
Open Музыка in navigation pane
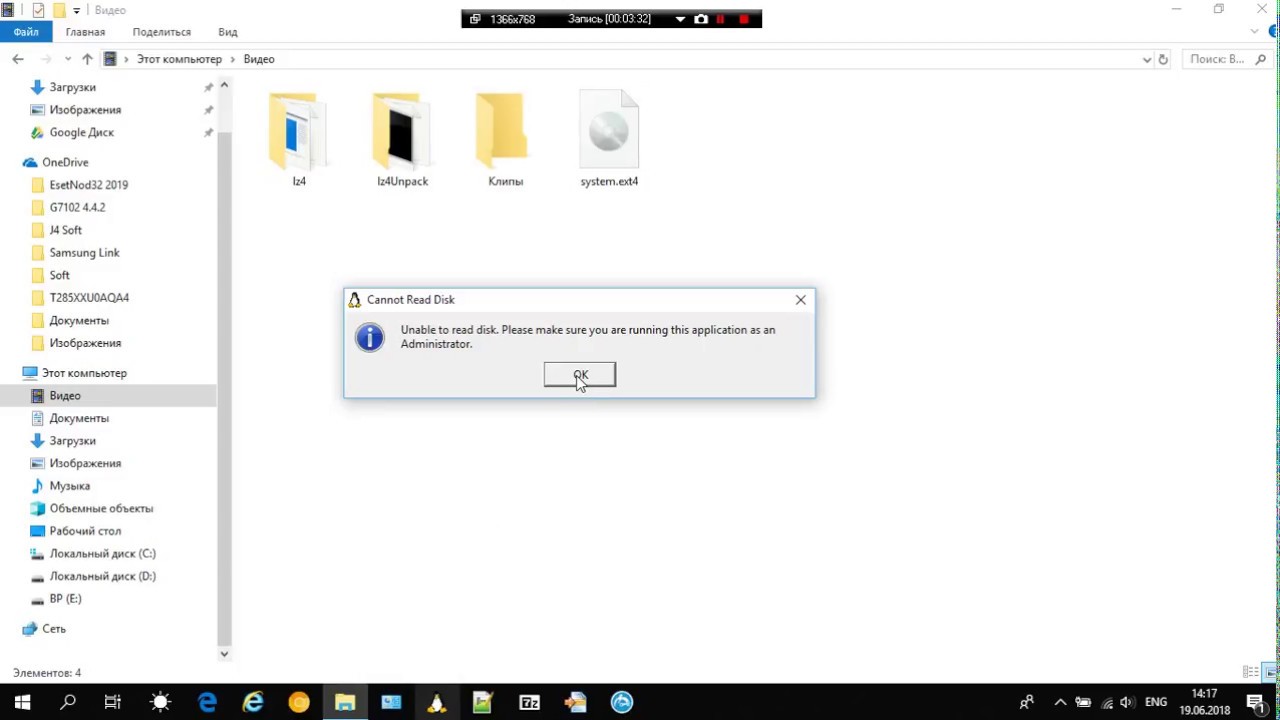[x=69, y=486]
